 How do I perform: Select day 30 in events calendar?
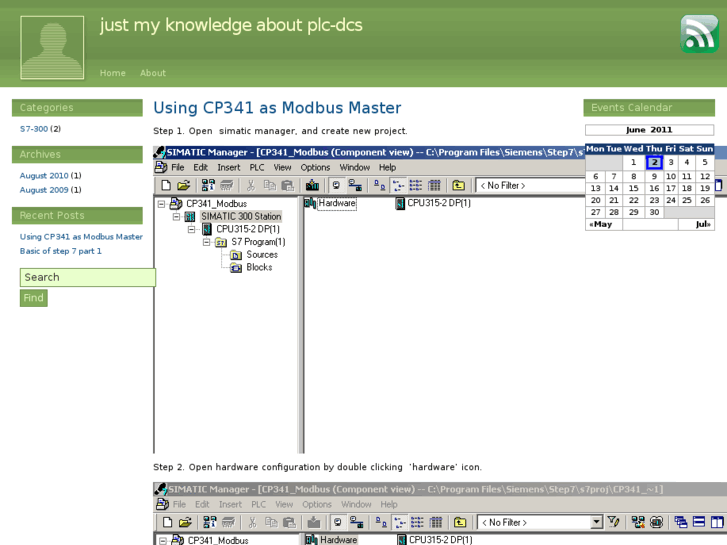(x=654, y=212)
